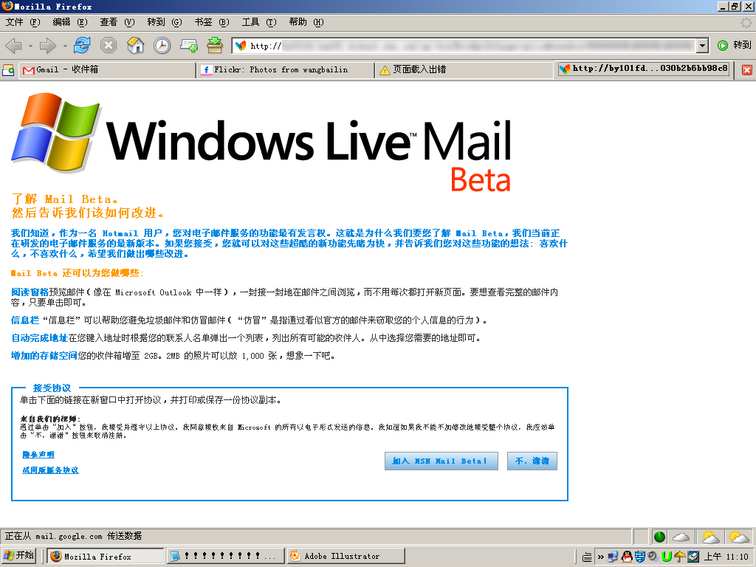Open History with the clock icon

click(x=162, y=45)
